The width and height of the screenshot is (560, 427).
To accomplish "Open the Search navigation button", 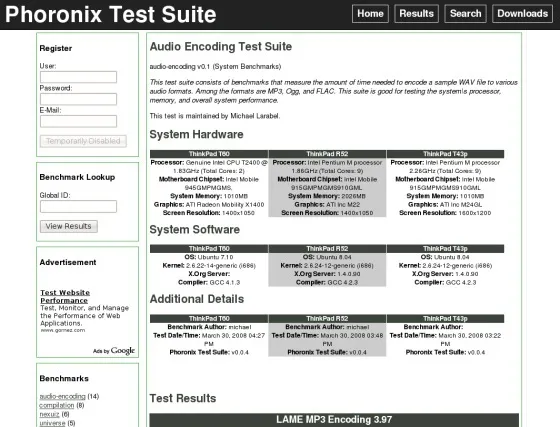I will [x=465, y=14].
